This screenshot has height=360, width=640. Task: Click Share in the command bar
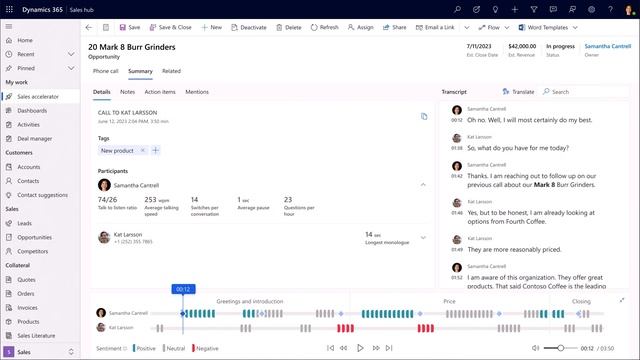point(394,27)
